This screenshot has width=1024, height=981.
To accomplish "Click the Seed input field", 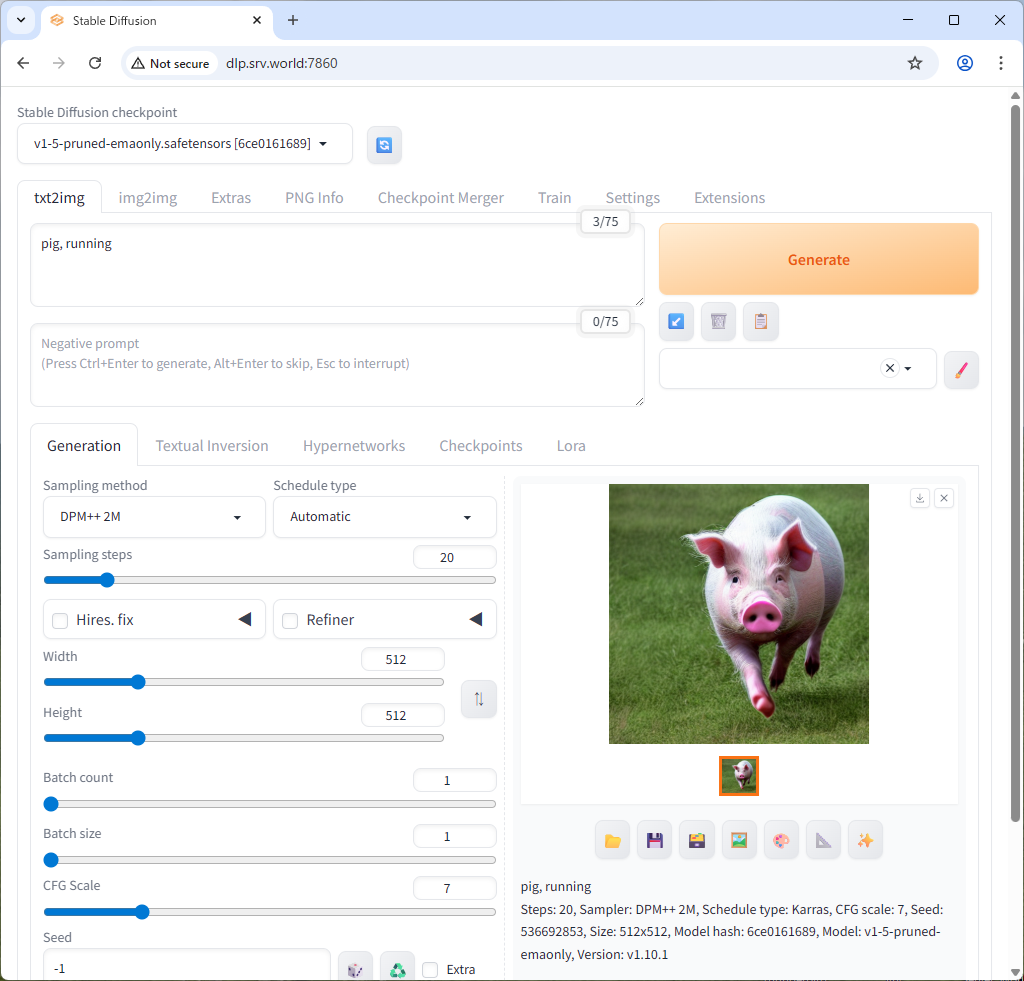I will click(x=187, y=967).
